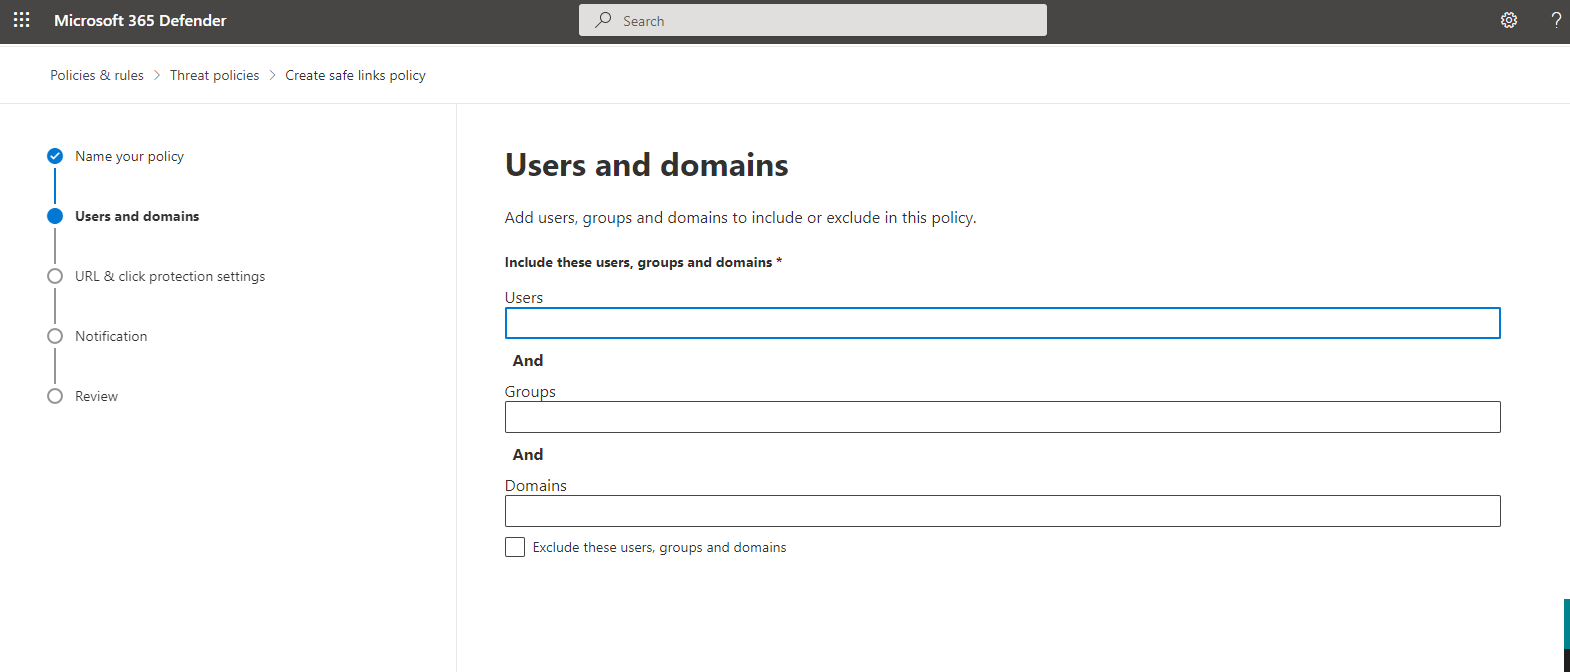This screenshot has height=672, width=1570.
Task: Open the settings gear icon
Action: click(x=1508, y=20)
